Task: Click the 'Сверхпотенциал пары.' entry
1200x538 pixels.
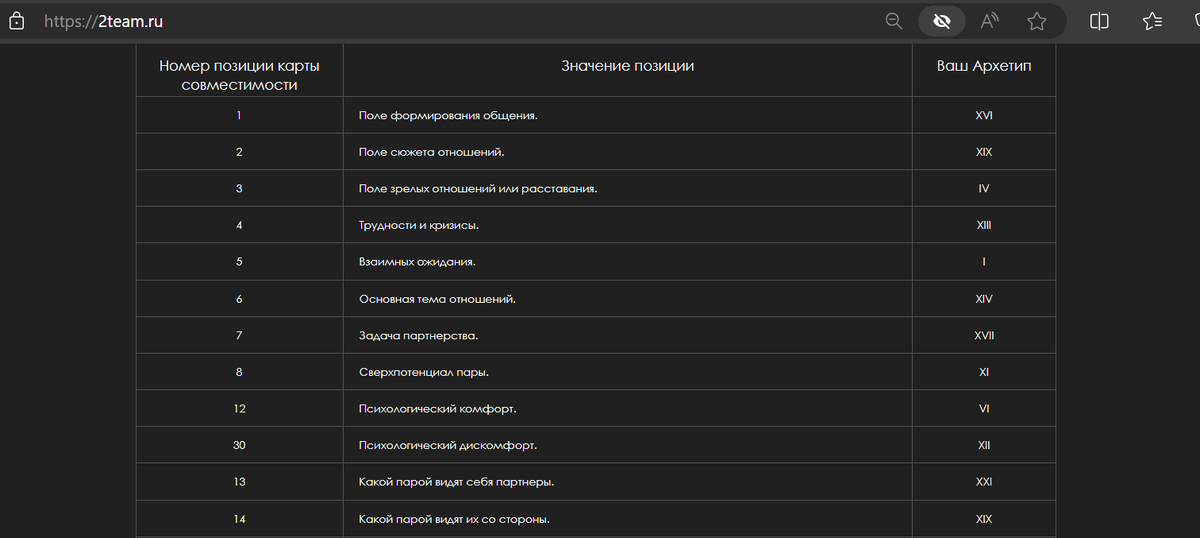Action: pyautogui.click(x=424, y=372)
